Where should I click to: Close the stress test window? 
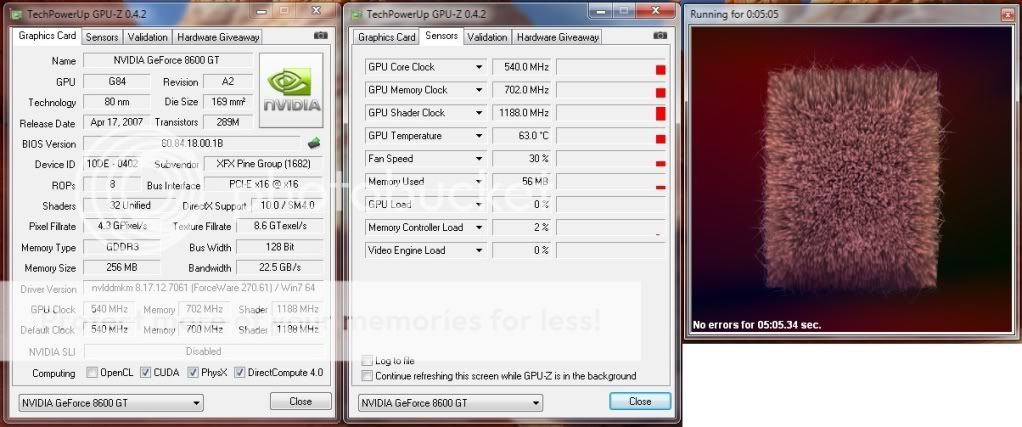[x=1008, y=14]
